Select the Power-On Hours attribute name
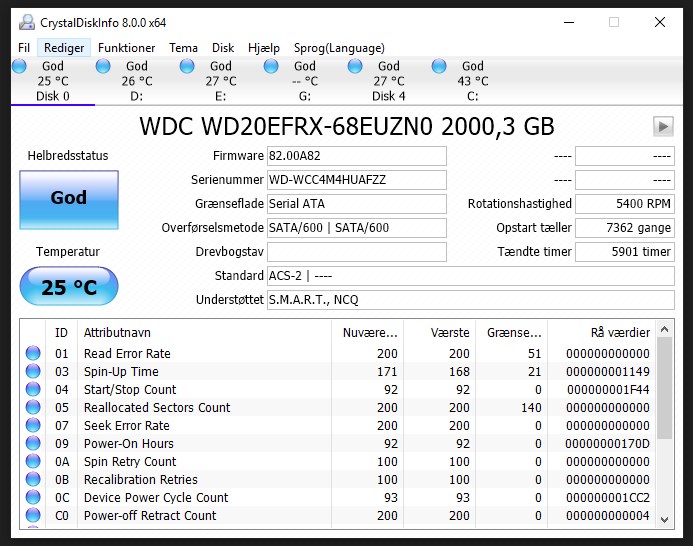 [129, 443]
